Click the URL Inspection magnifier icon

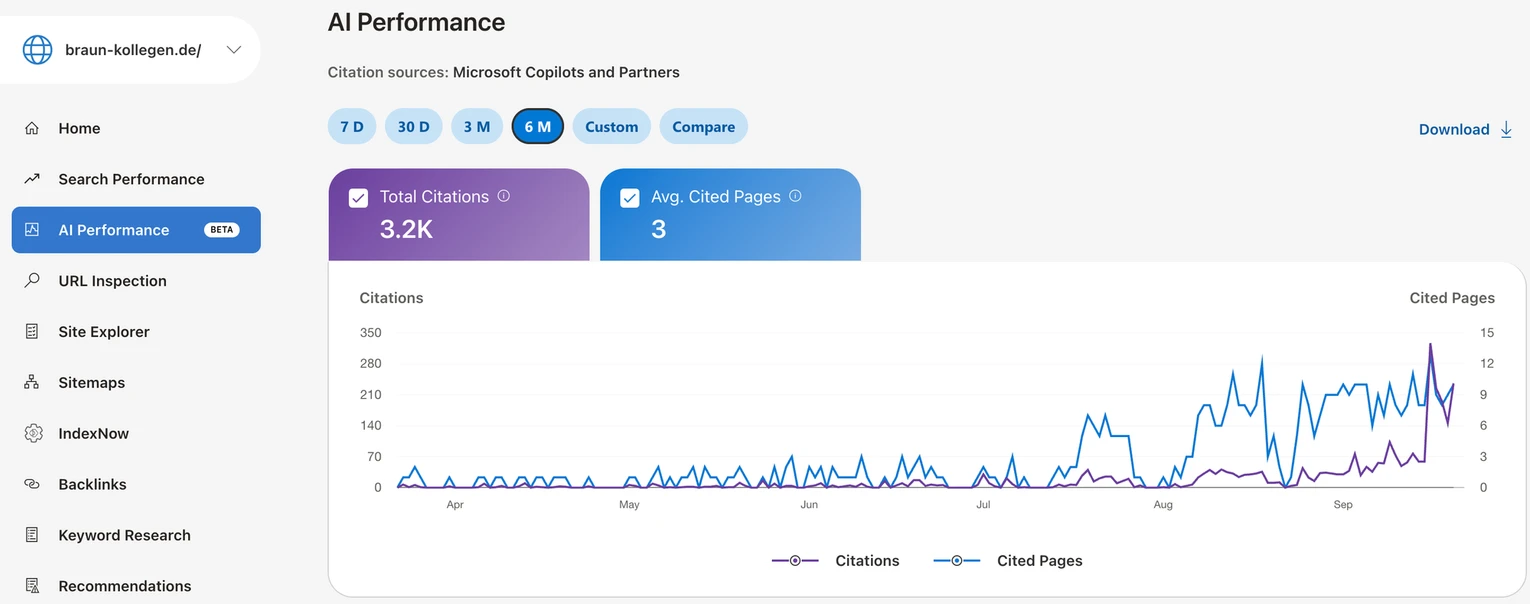click(x=32, y=281)
